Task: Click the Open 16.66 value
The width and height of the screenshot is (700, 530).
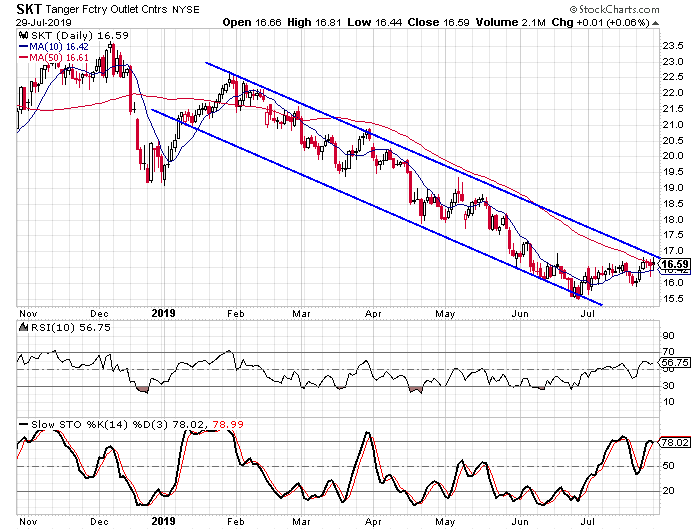Action: 252,22
